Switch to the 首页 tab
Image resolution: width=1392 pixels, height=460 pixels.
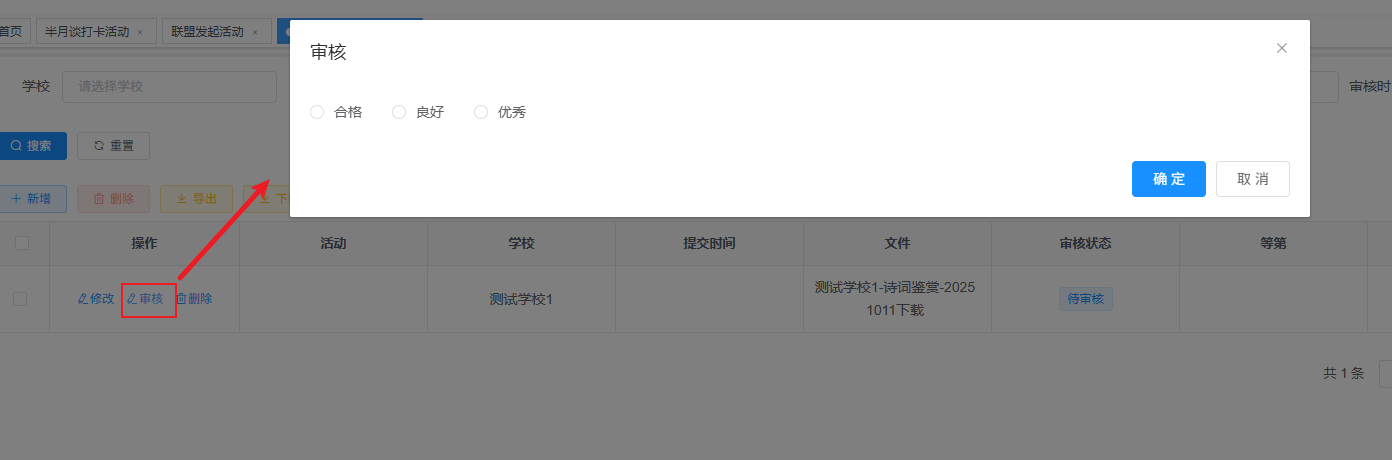pyautogui.click(x=11, y=32)
